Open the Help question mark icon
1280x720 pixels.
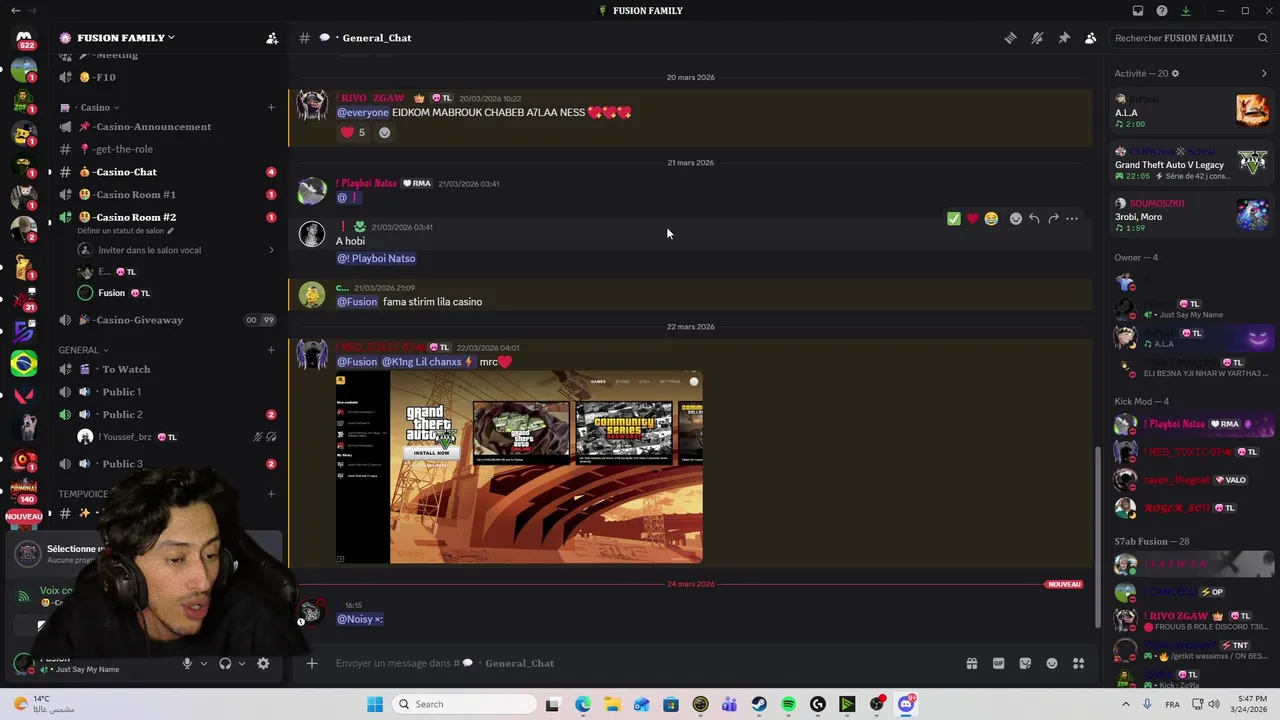pyautogui.click(x=1162, y=11)
